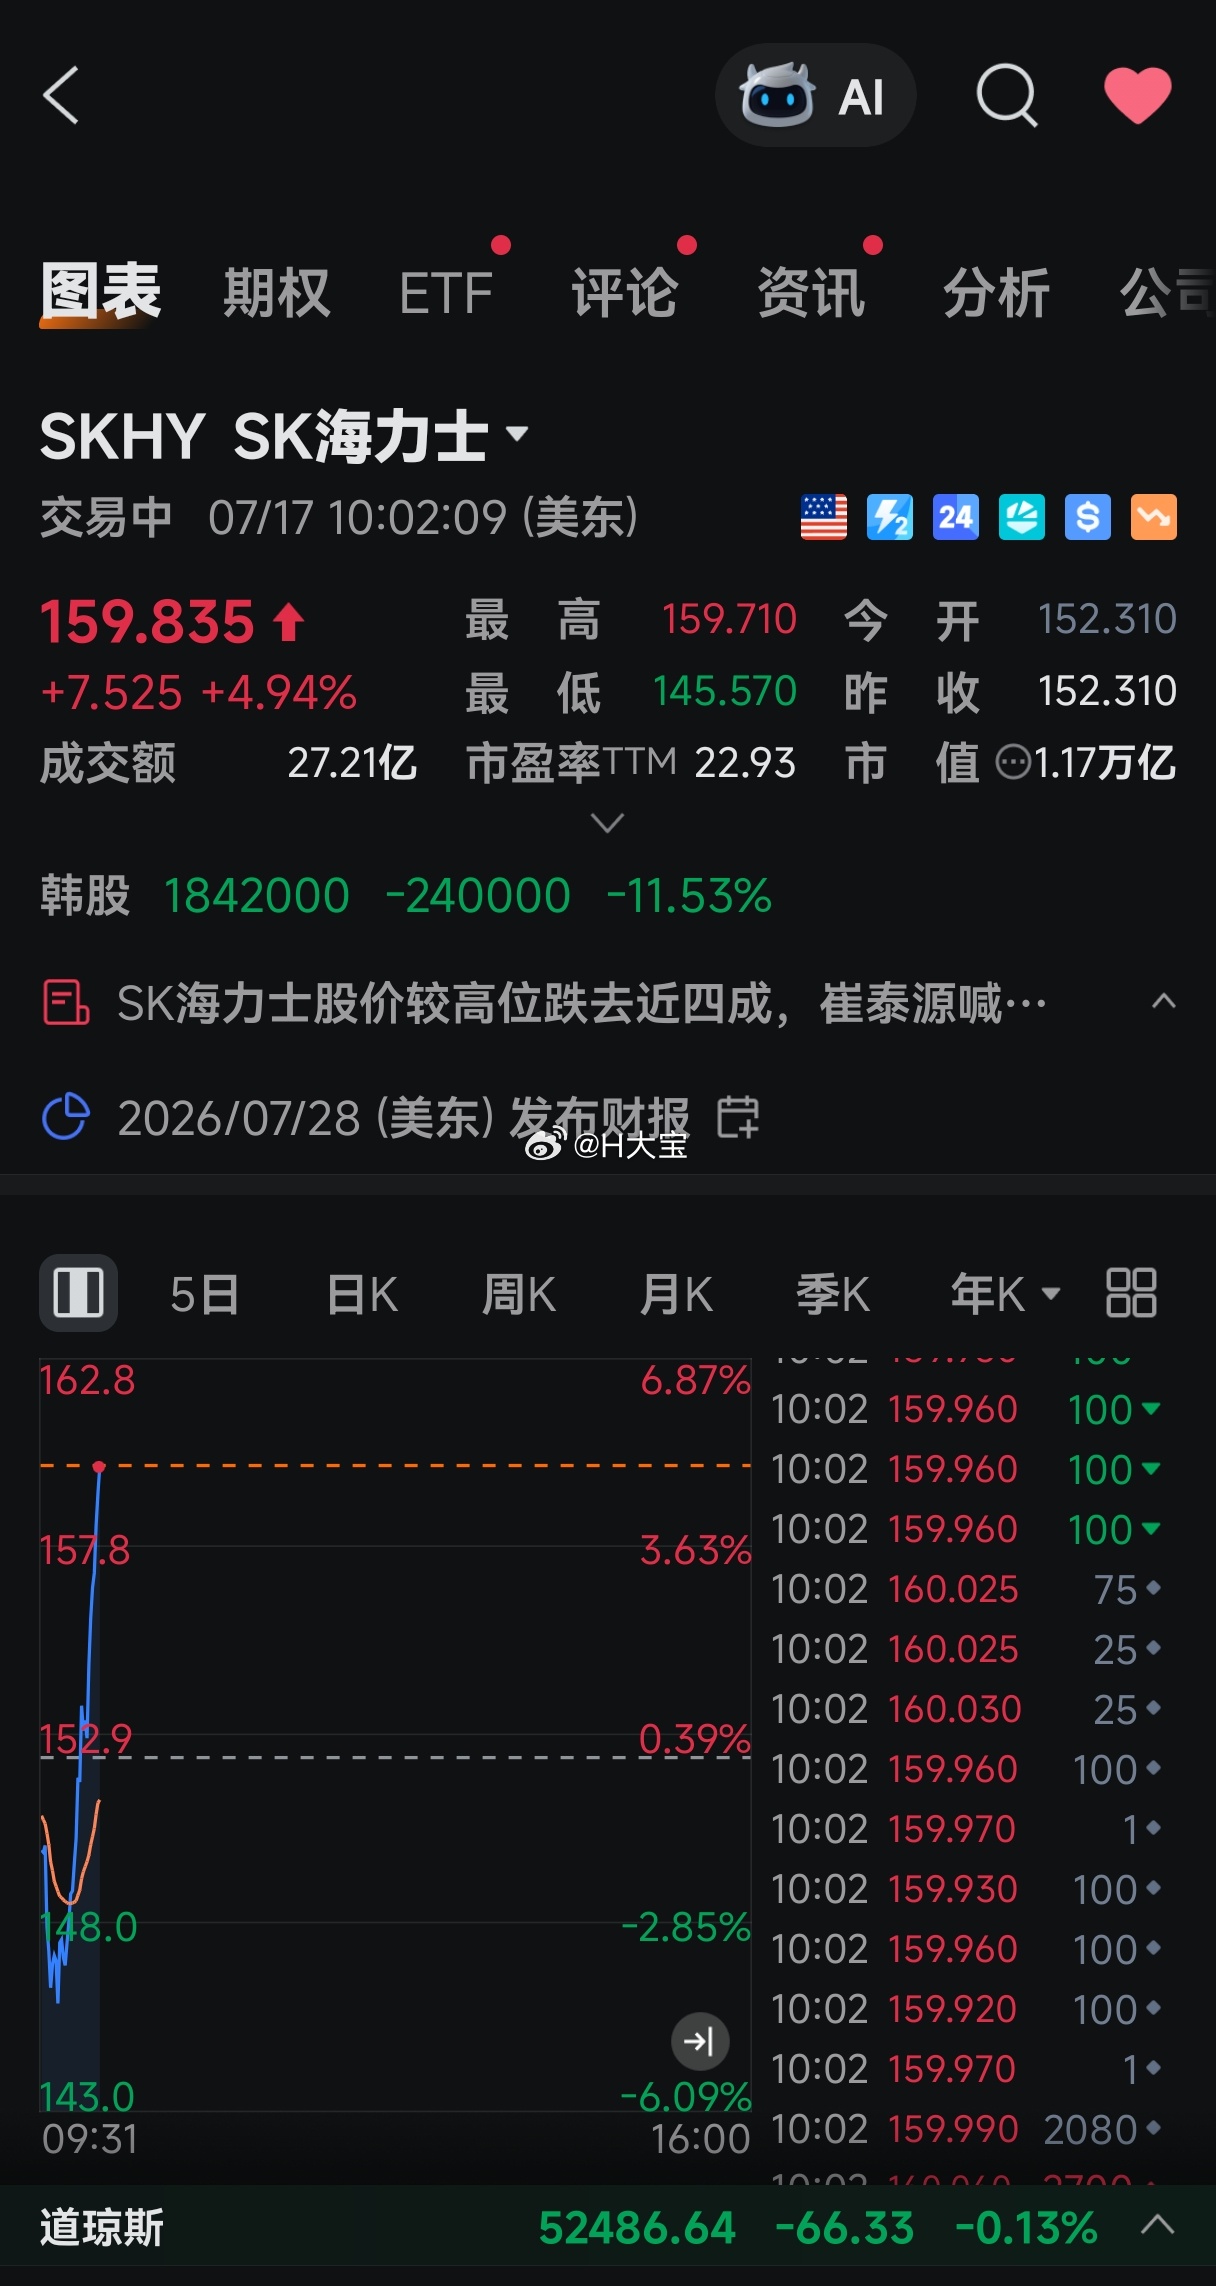Tap the 市盈率TTM 22.93 value

pos(745,763)
